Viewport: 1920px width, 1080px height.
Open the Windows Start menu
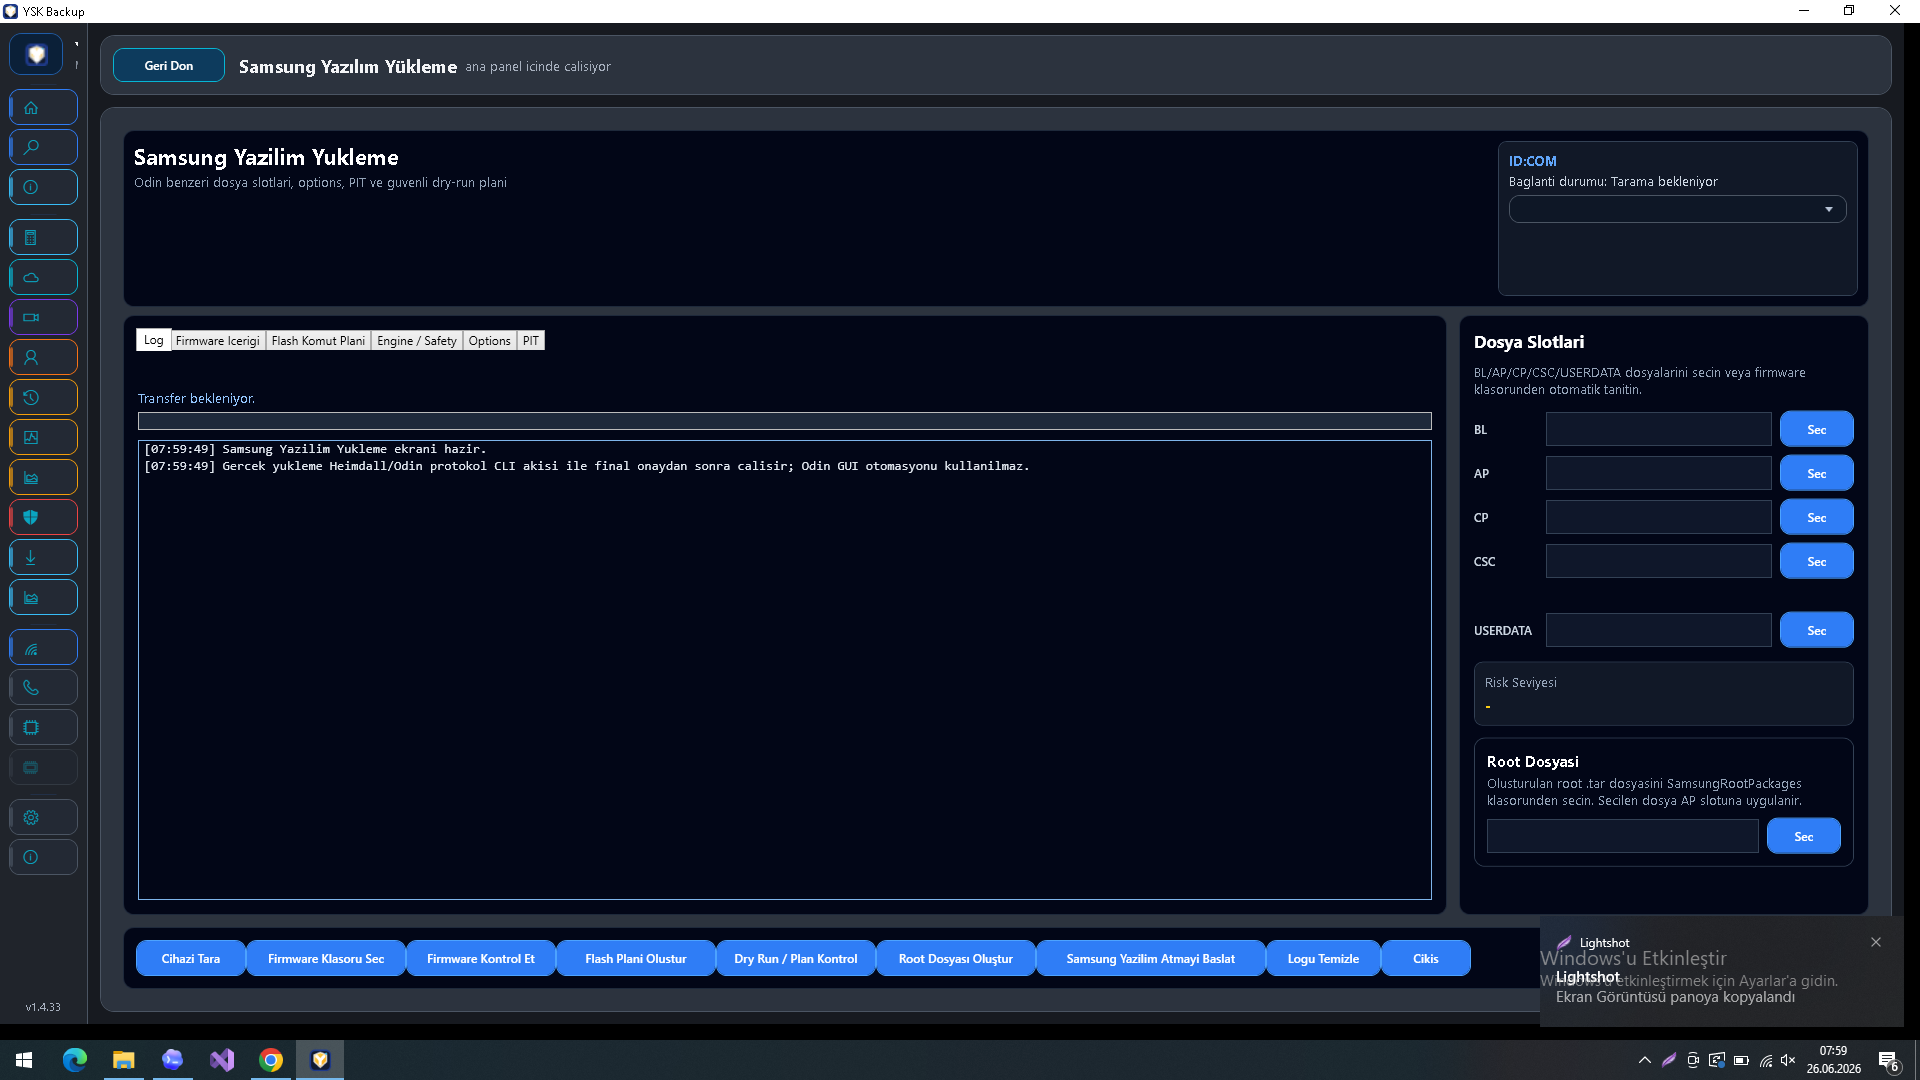pos(24,1060)
